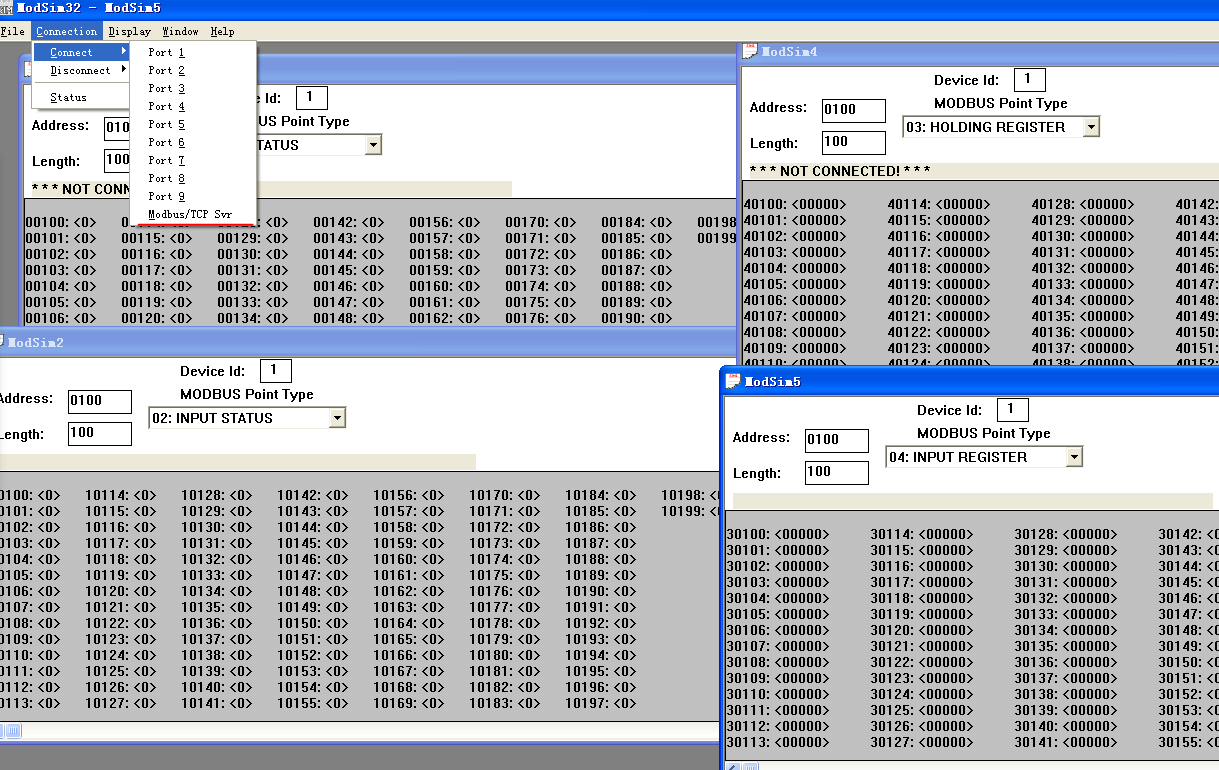Choose Port 7 in Connect submenu
Image resolution: width=1219 pixels, height=770 pixels.
[193, 160]
